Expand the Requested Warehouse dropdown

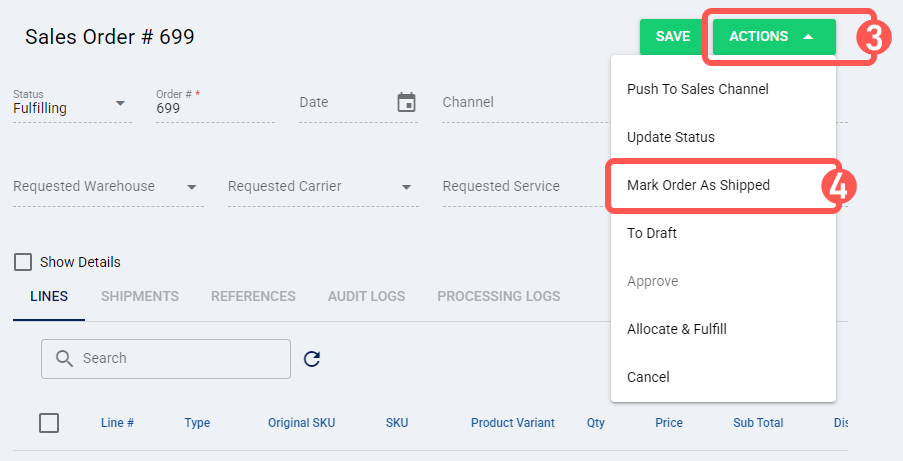pyautogui.click(x=108, y=187)
